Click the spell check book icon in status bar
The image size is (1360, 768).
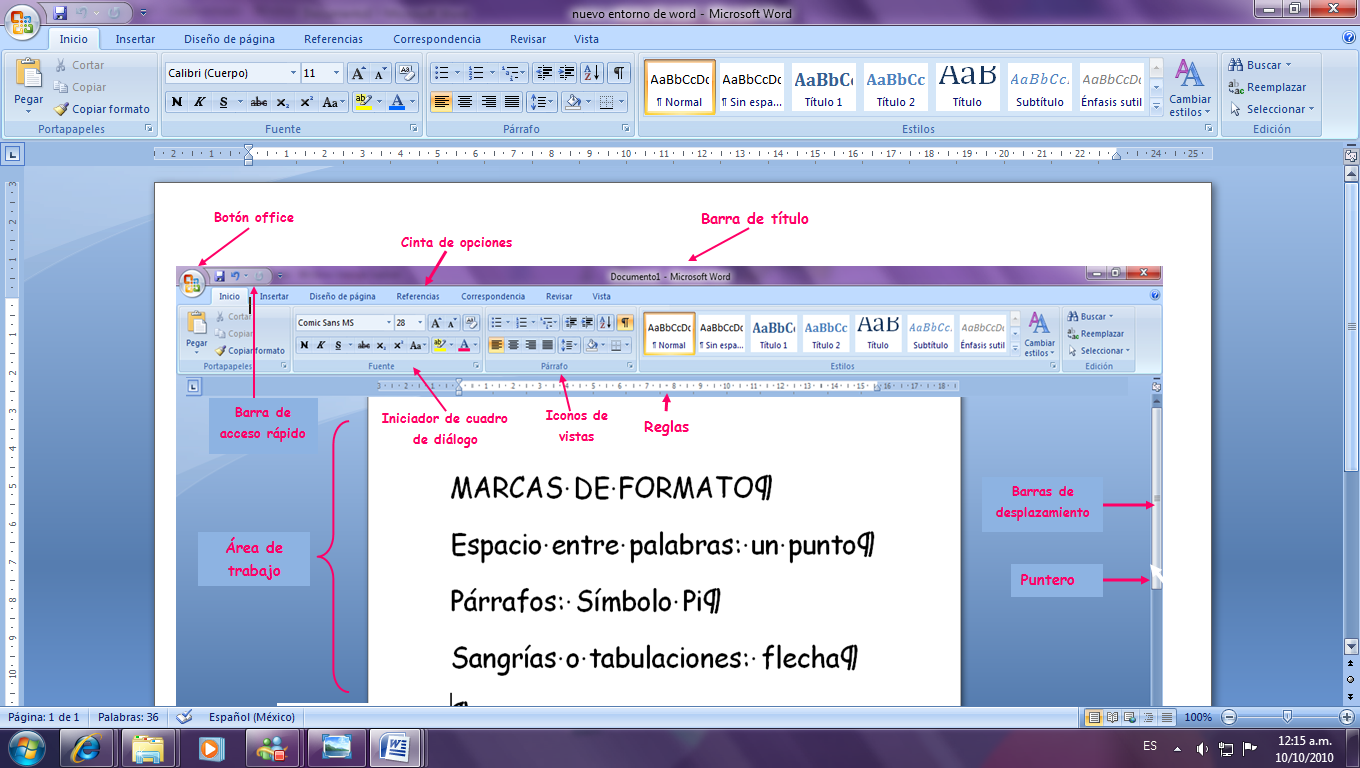[184, 717]
